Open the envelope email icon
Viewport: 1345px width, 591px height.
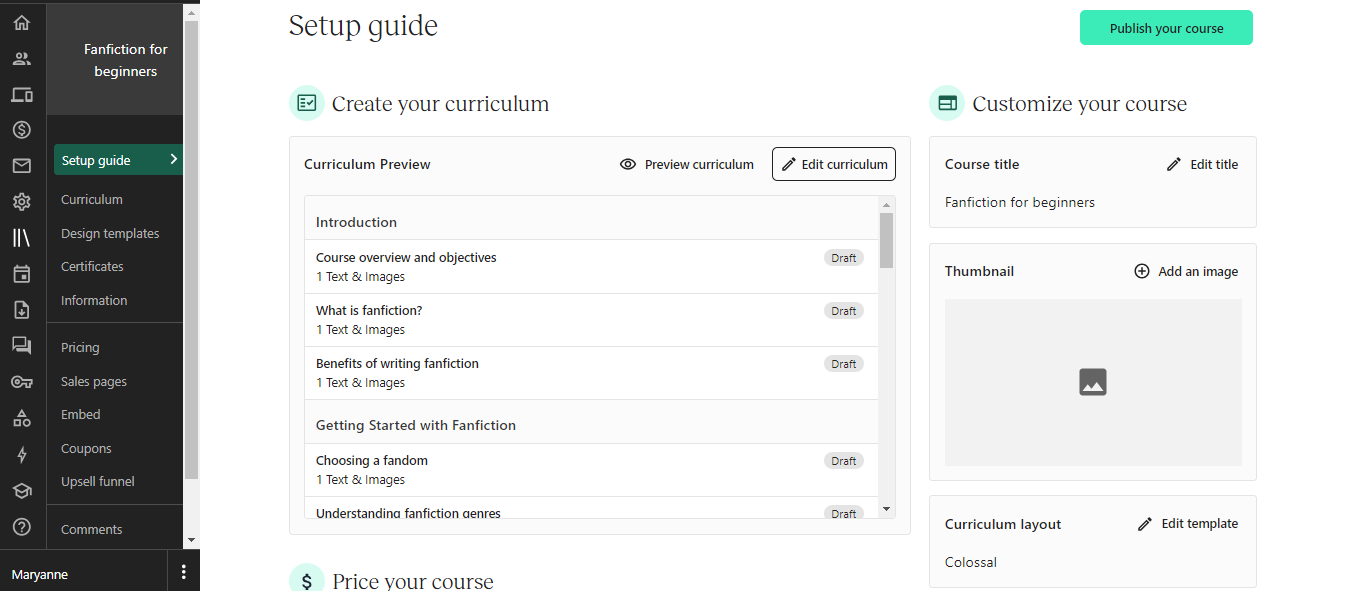point(21,166)
